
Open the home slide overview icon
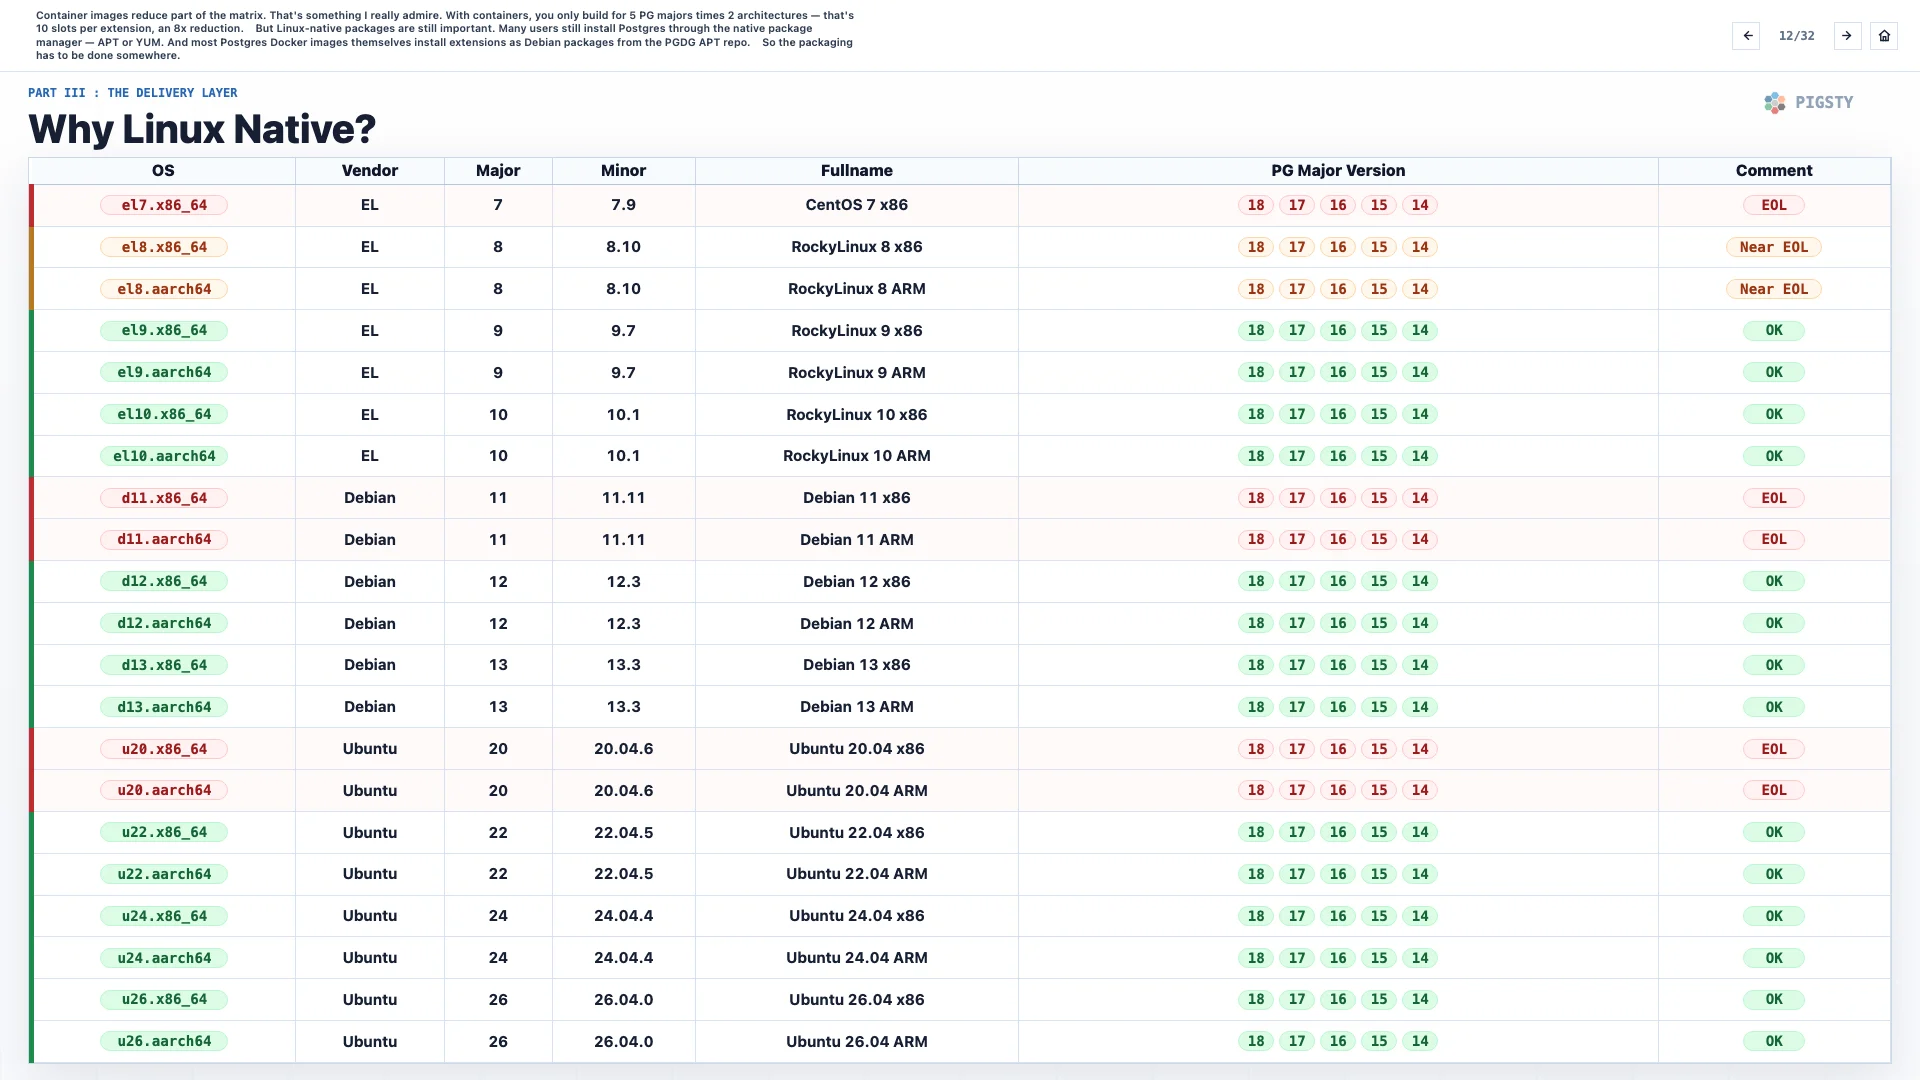[x=1884, y=36]
